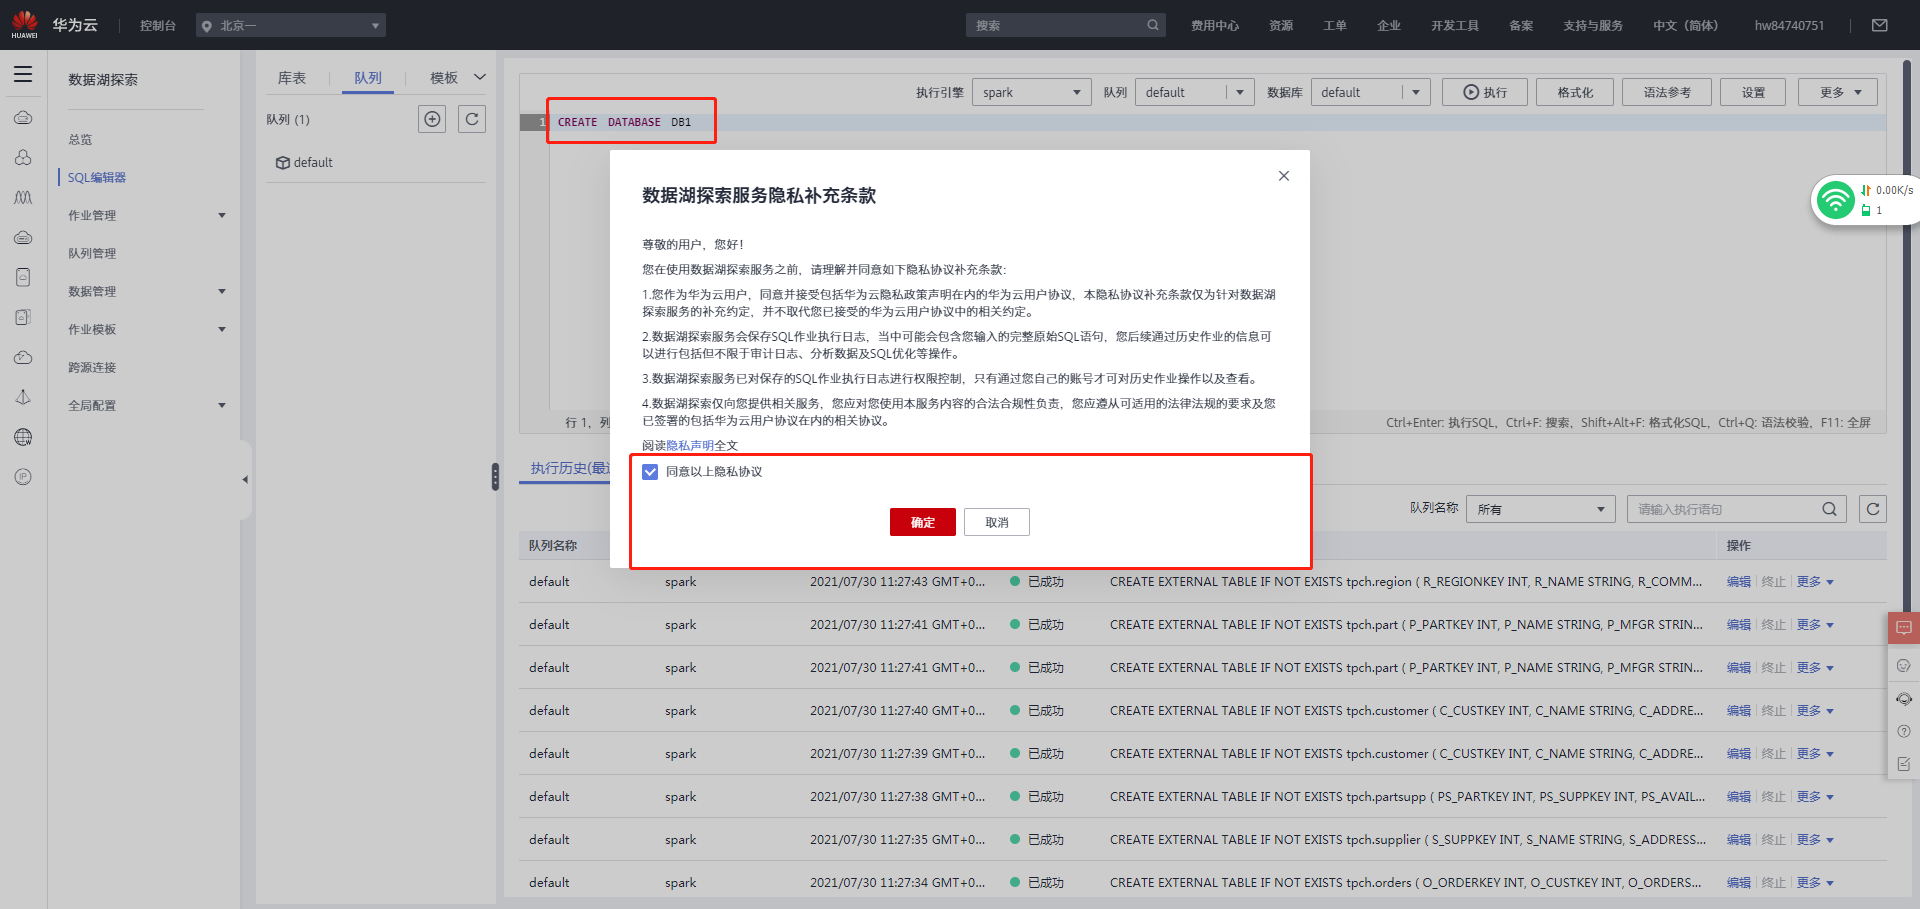The width and height of the screenshot is (1920, 909).
Task: Open the hw84740751 account menu
Action: tap(1789, 25)
